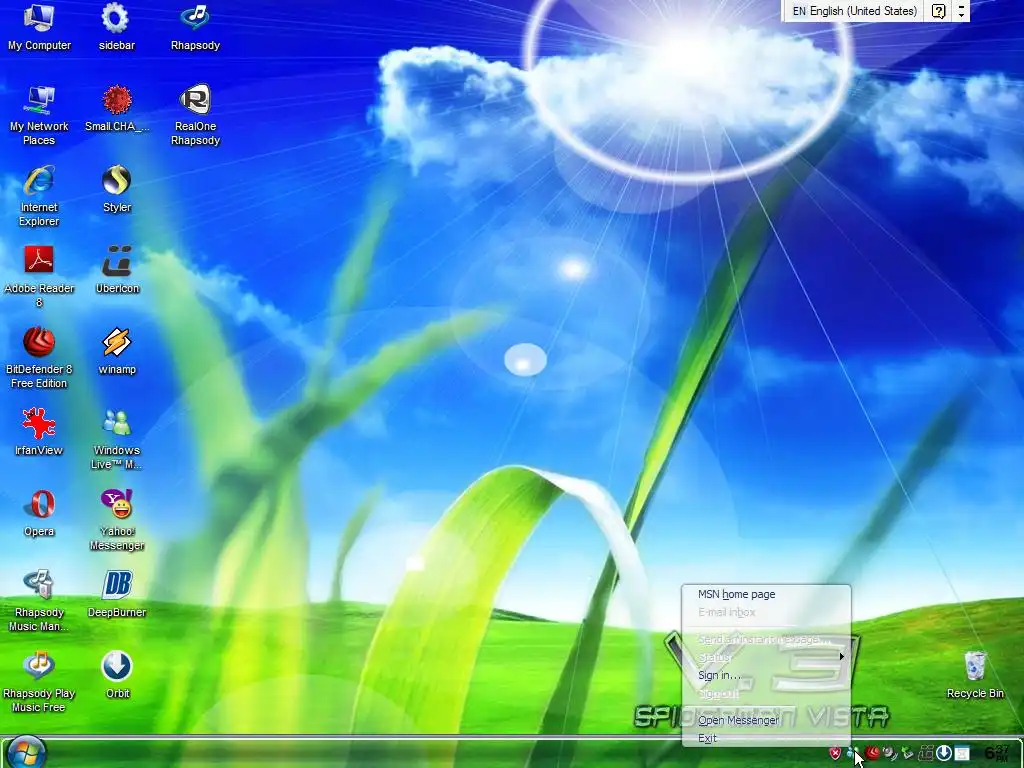Select the Styler desktop icon

coord(117,189)
